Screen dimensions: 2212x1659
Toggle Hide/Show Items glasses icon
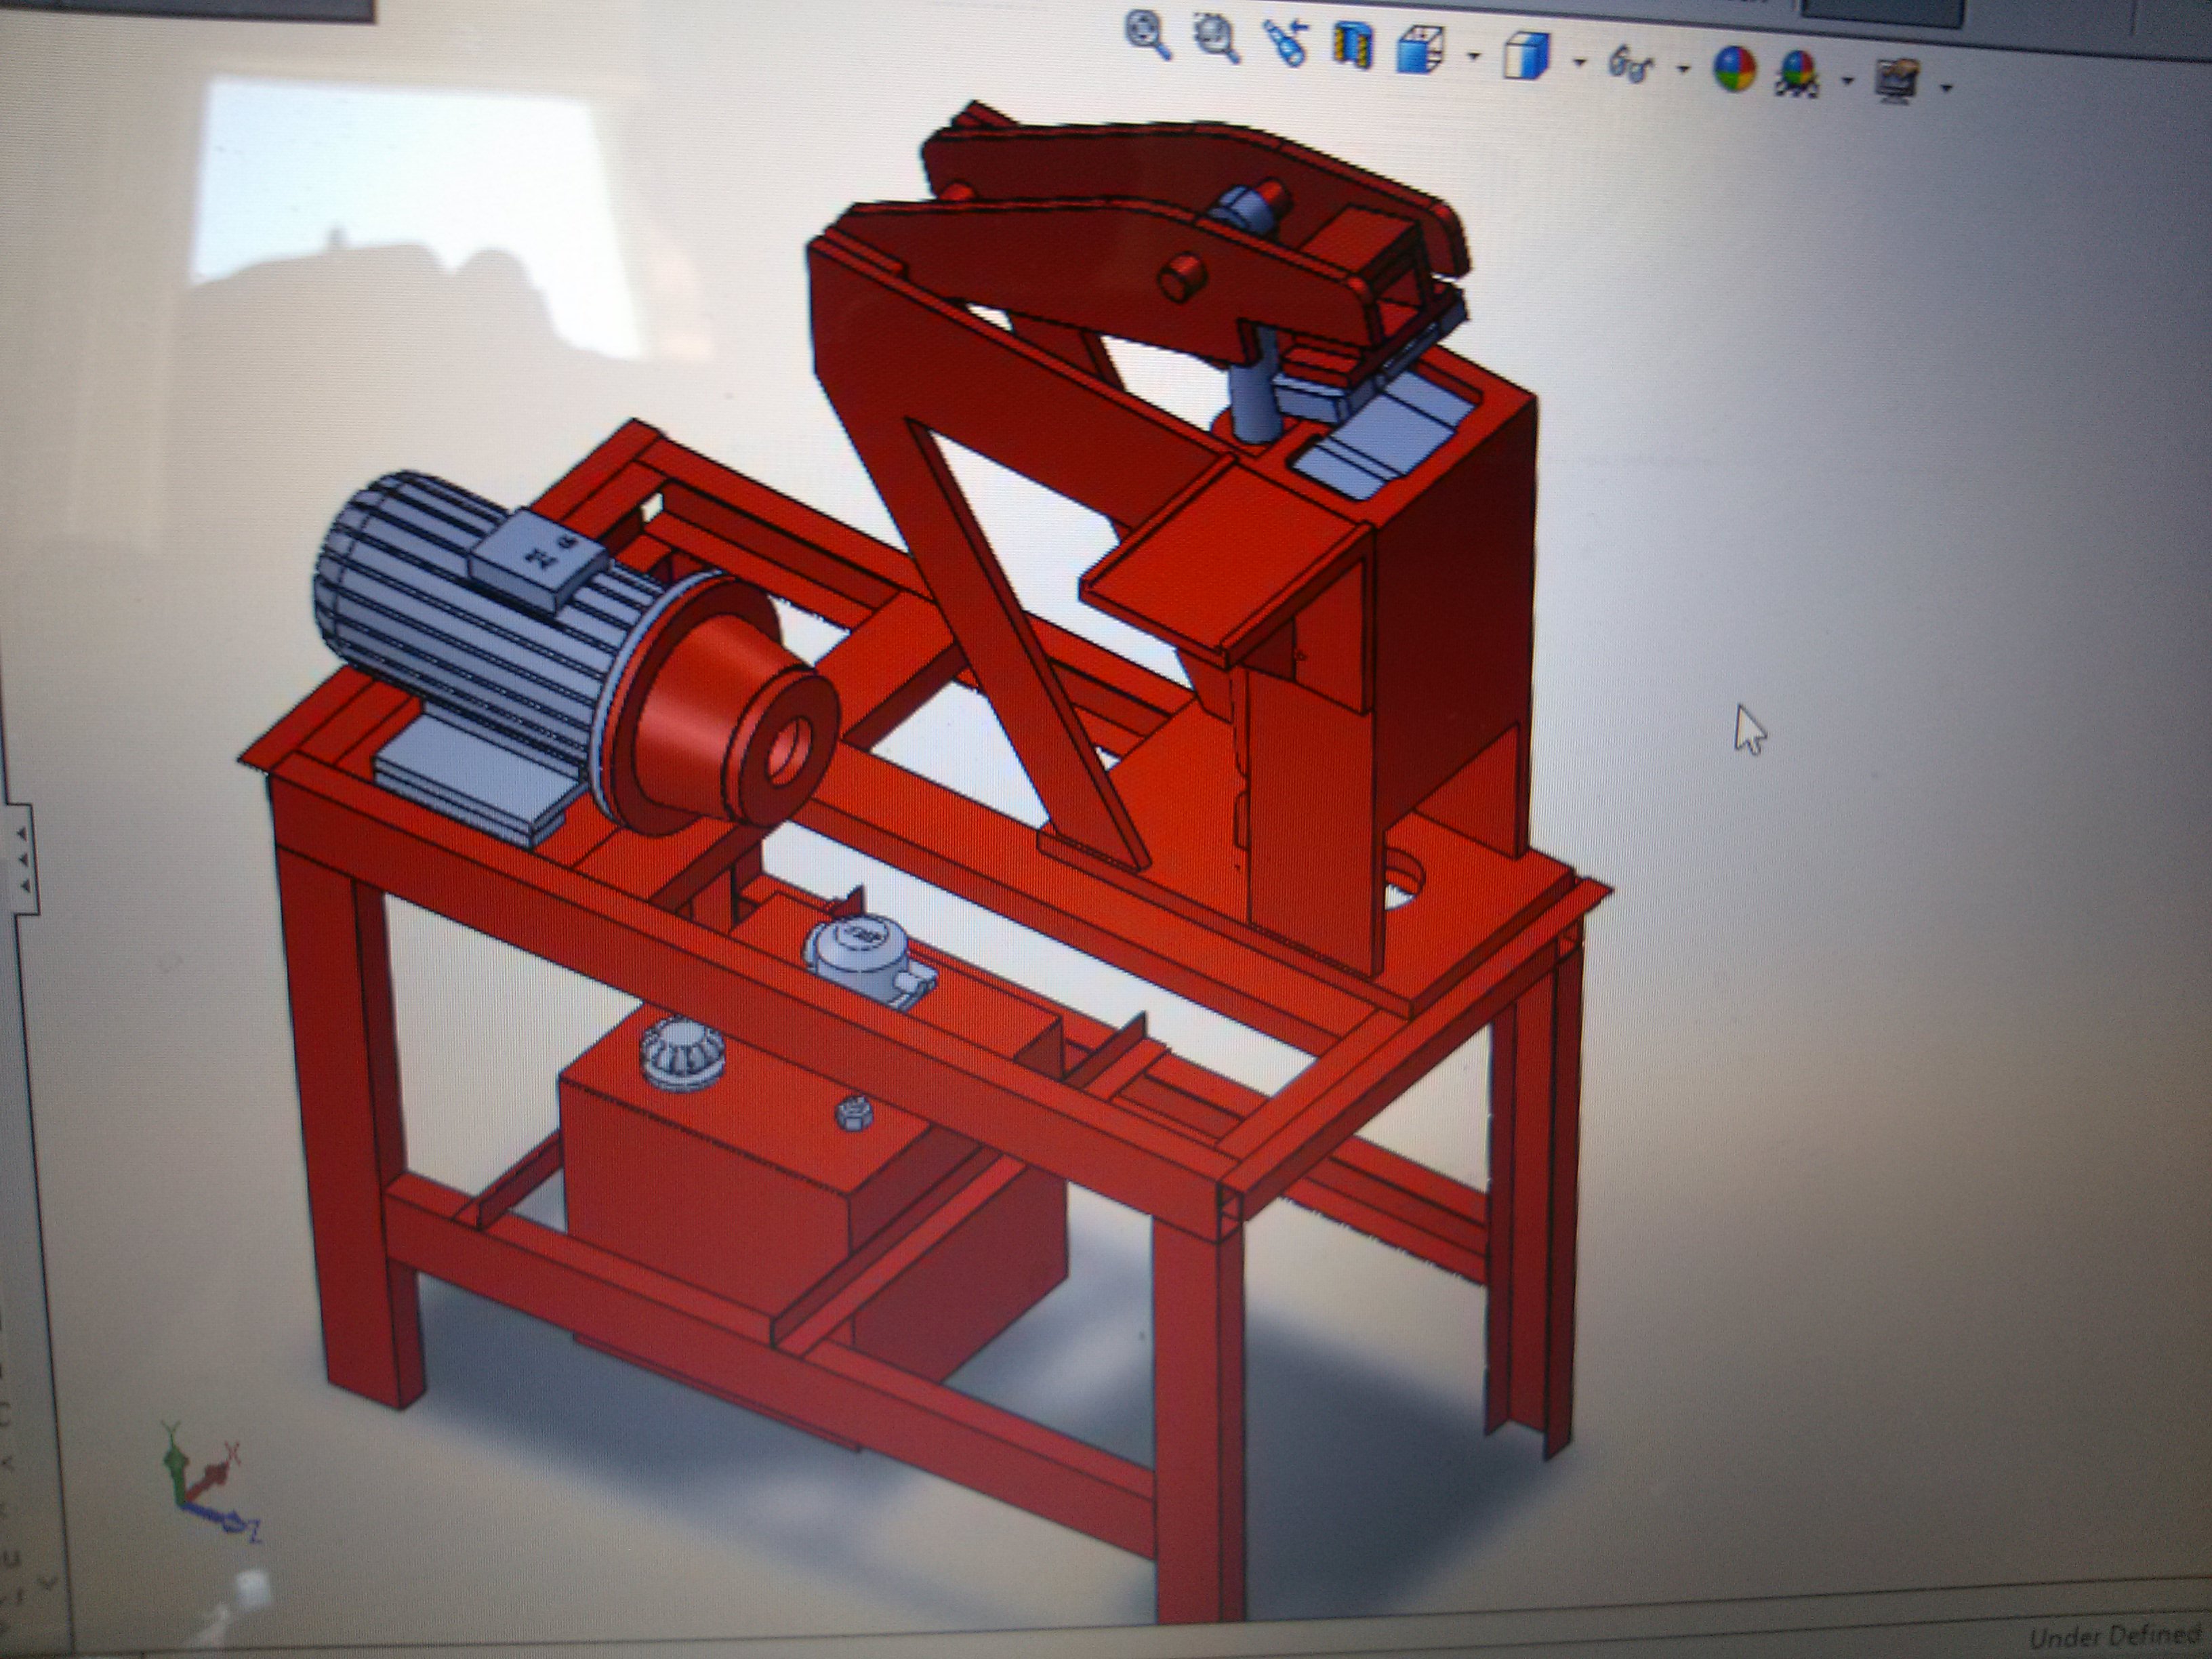coord(1631,64)
